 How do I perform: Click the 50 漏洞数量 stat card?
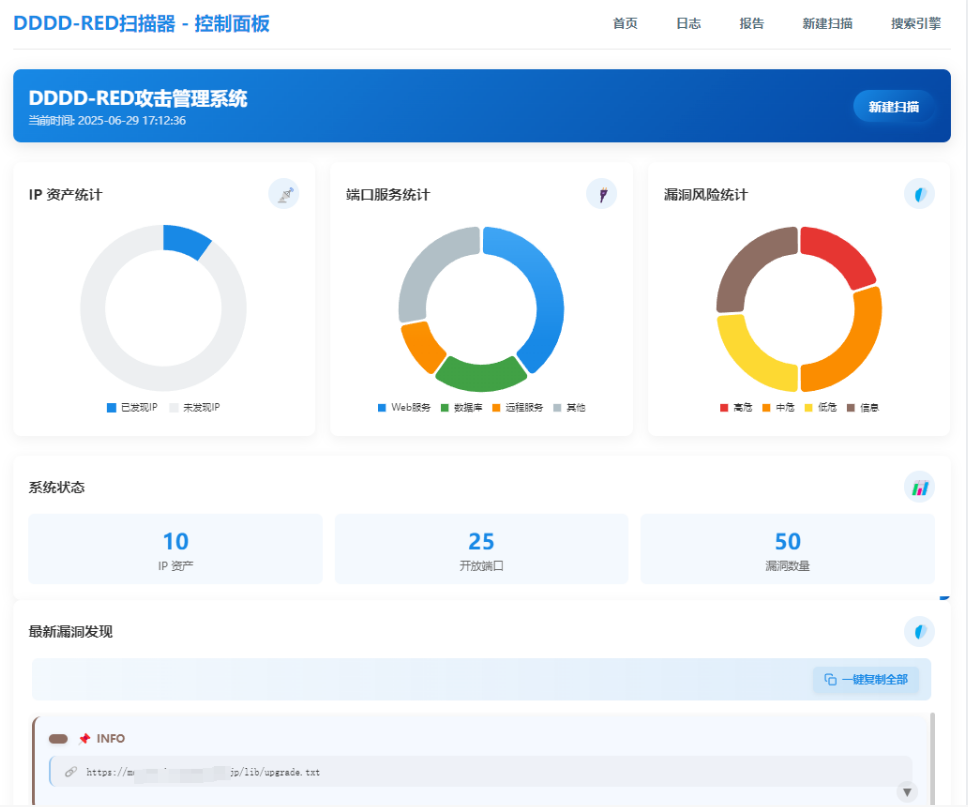point(788,549)
